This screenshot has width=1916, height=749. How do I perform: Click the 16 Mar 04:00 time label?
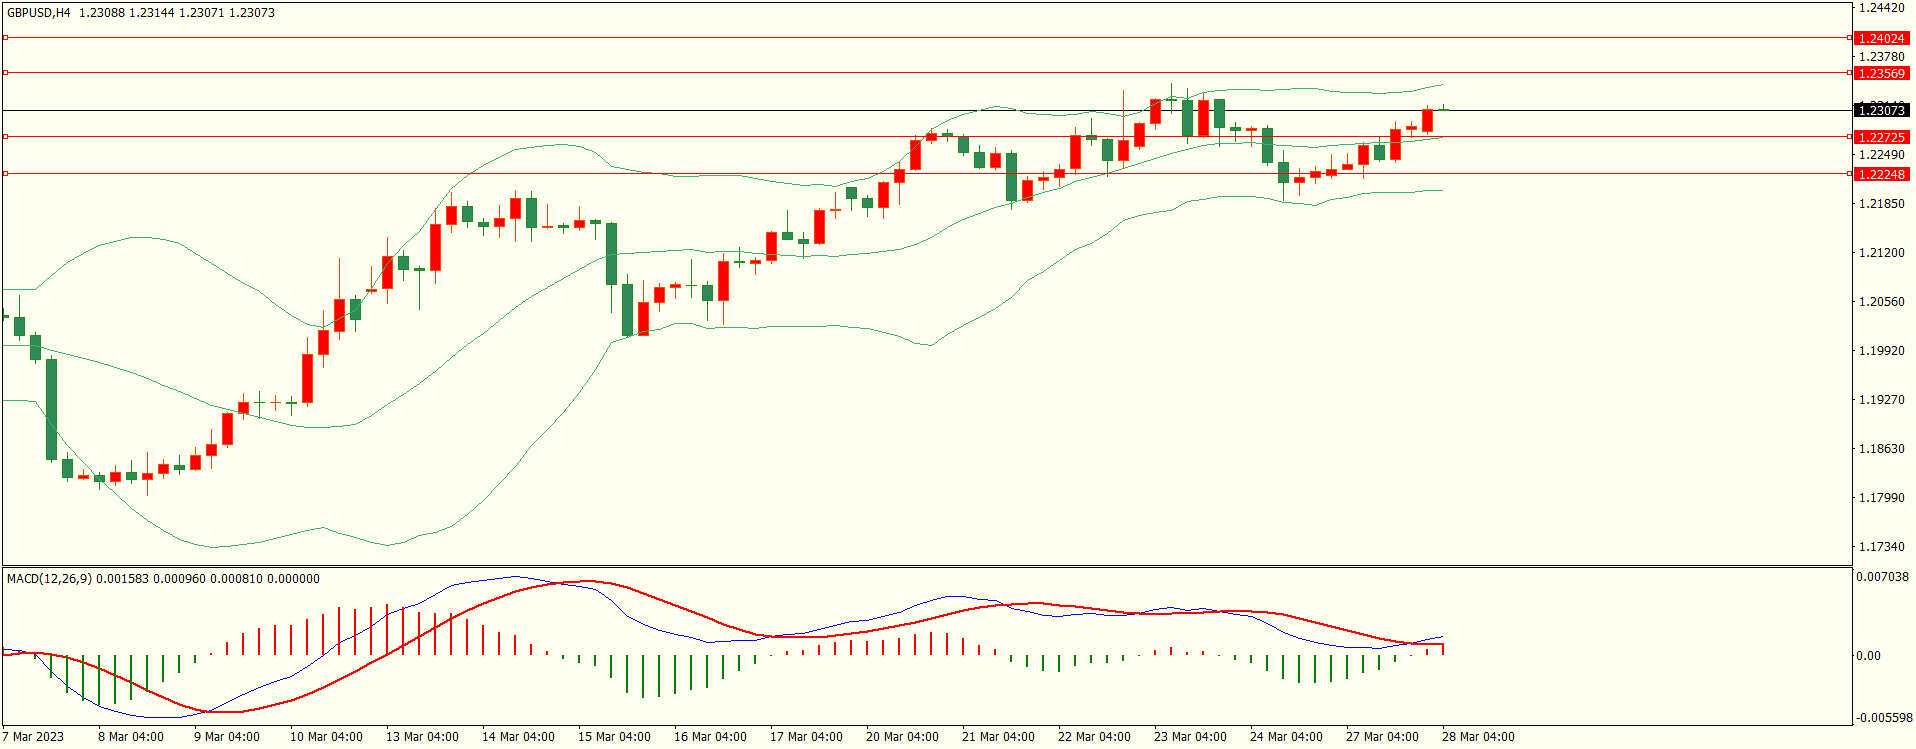click(710, 737)
